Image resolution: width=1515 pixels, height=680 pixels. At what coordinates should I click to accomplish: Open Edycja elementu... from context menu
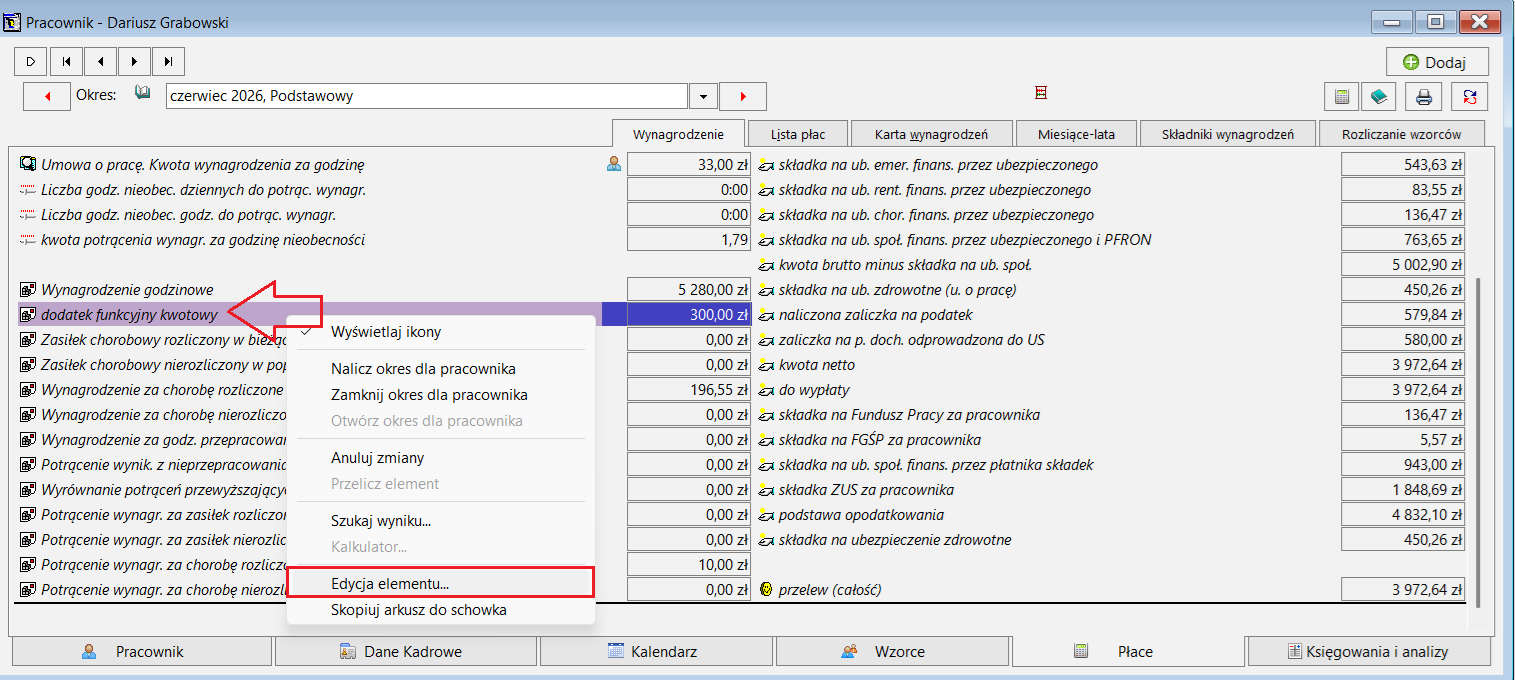[x=441, y=583]
